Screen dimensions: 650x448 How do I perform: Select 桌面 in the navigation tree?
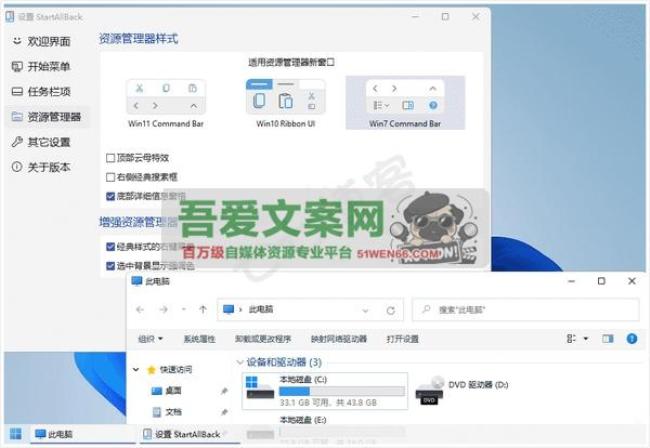pyautogui.click(x=174, y=390)
